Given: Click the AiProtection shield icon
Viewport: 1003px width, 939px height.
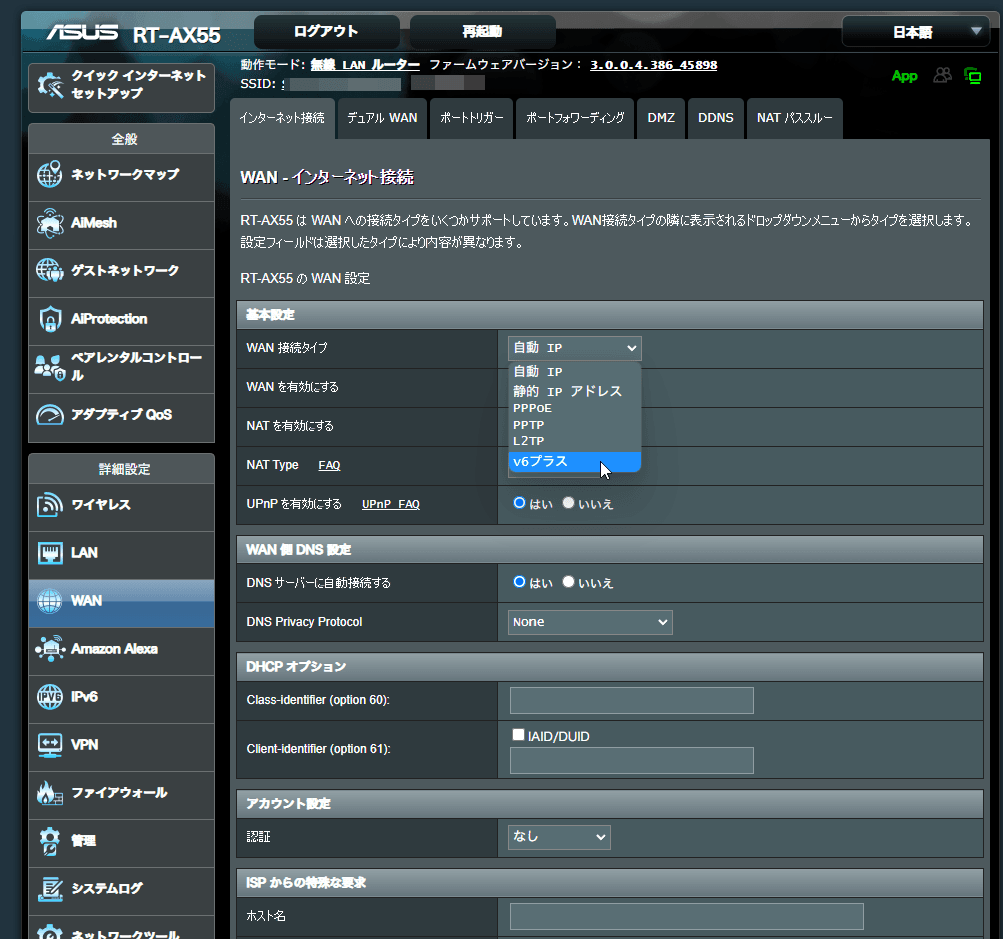Looking at the screenshot, I should tap(50, 319).
